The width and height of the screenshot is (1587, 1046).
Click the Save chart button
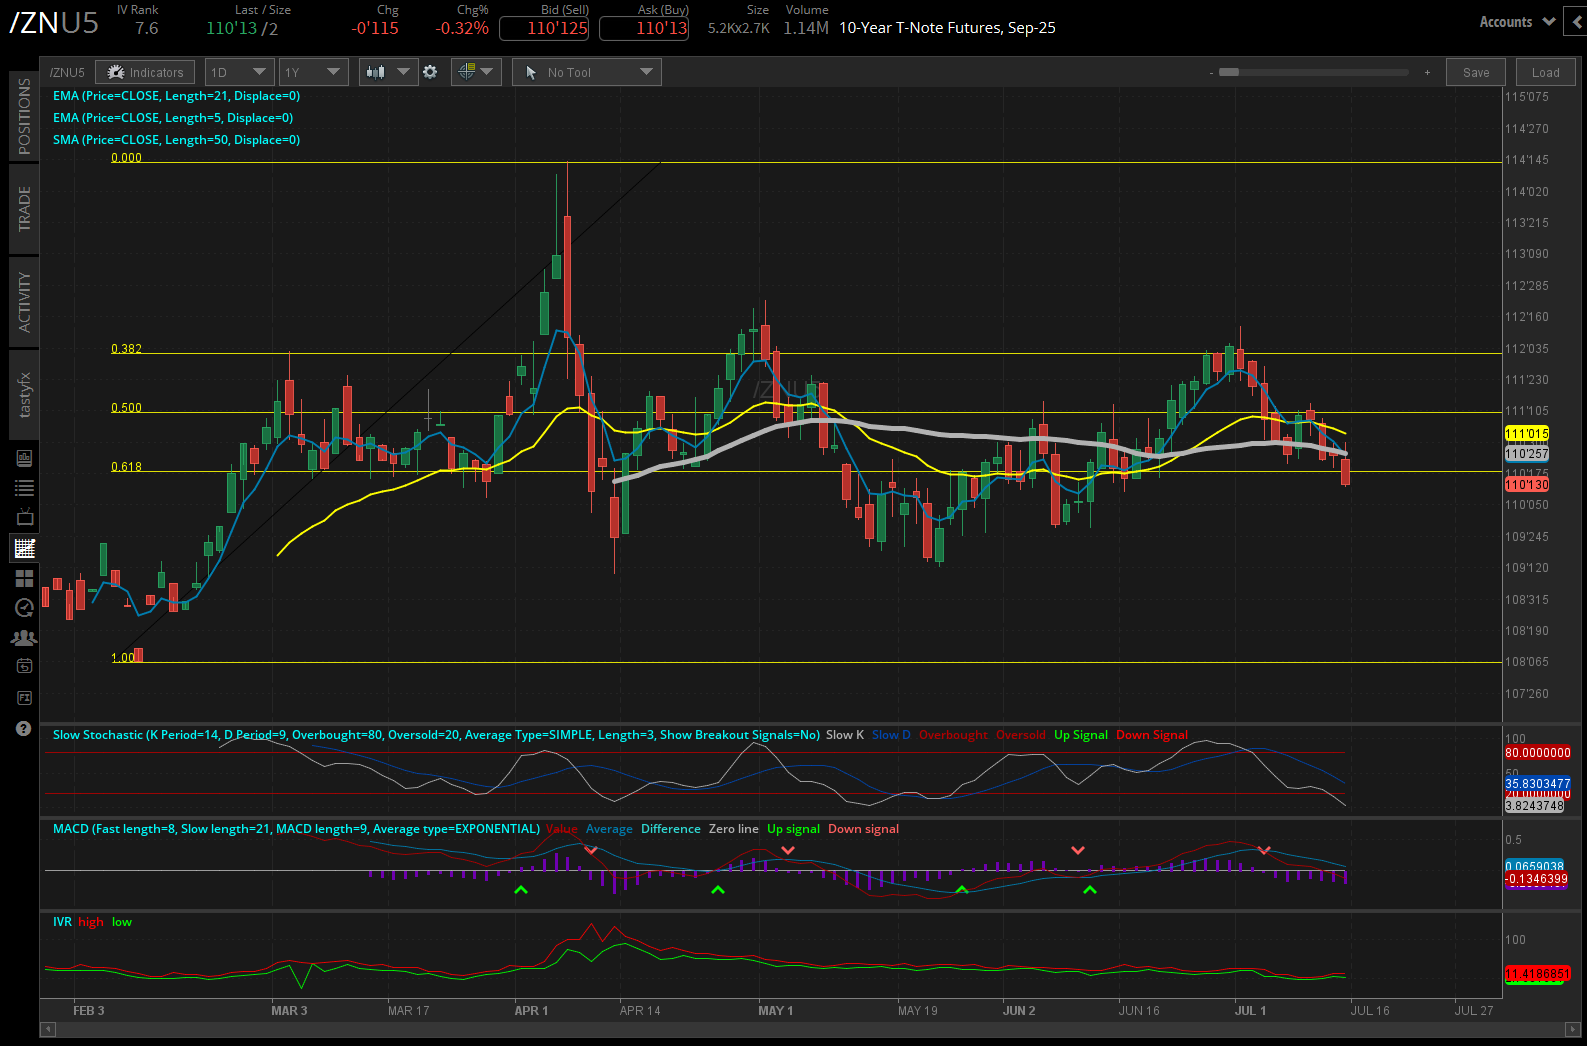(x=1475, y=72)
